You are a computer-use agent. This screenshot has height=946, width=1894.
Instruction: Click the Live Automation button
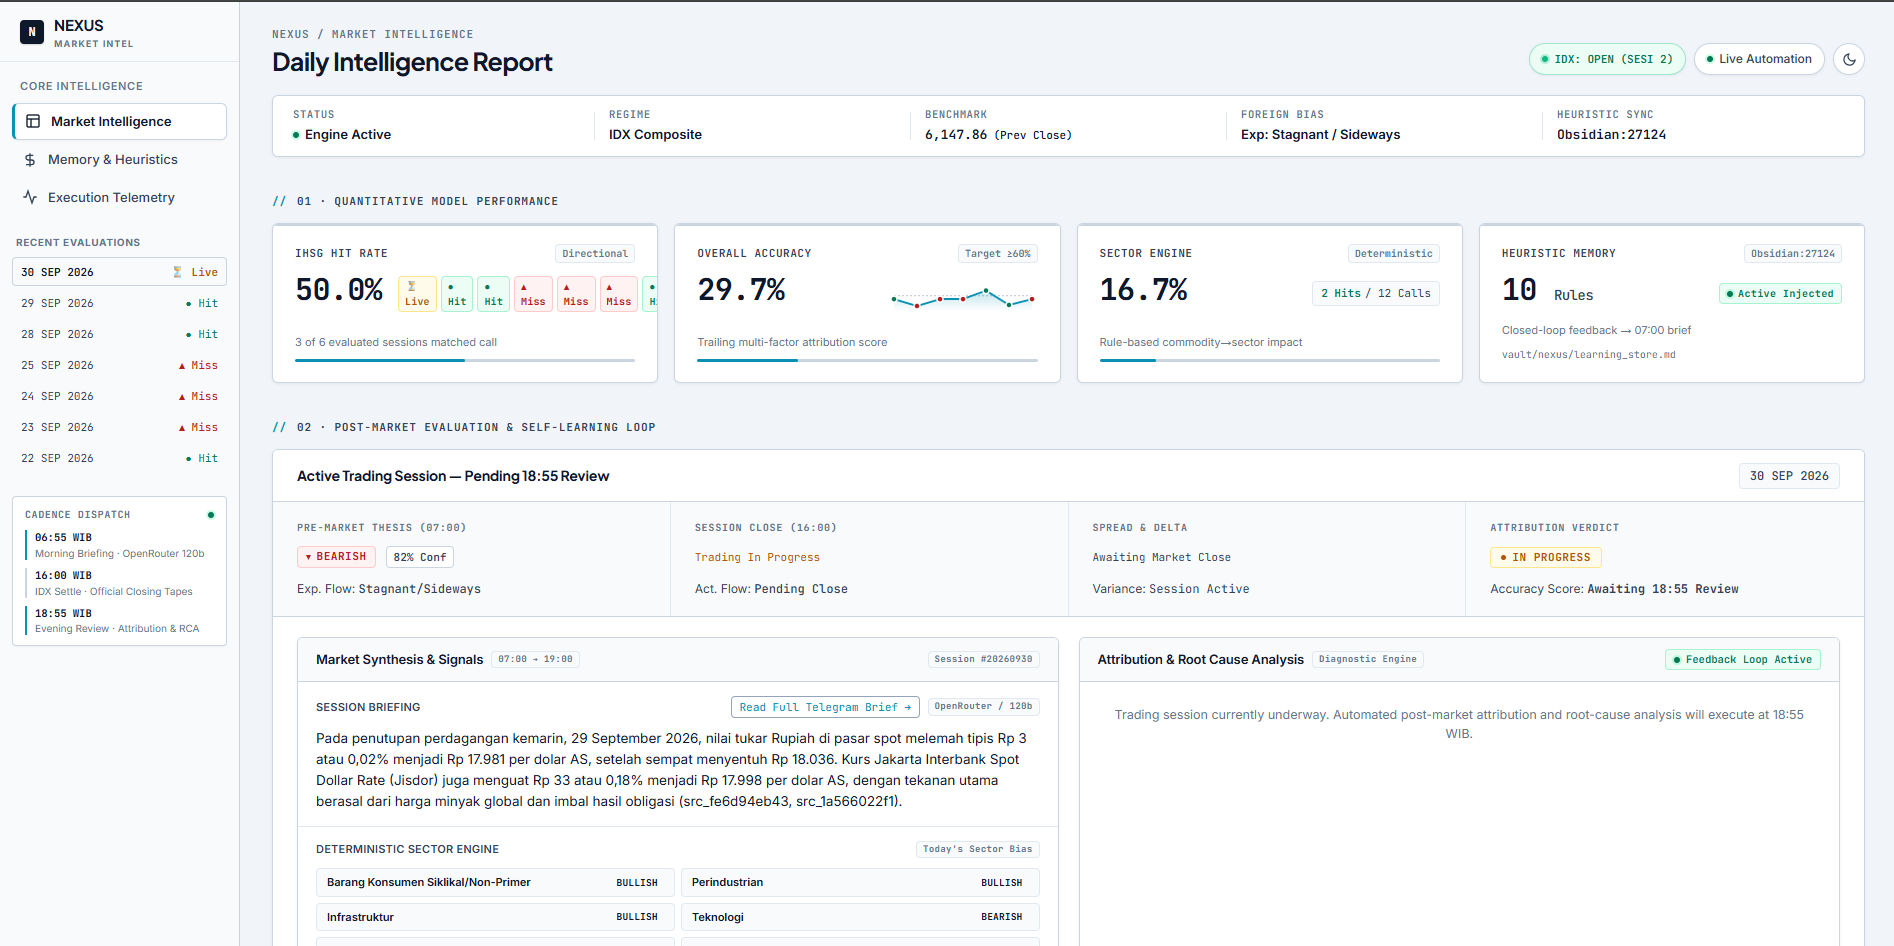(1759, 59)
